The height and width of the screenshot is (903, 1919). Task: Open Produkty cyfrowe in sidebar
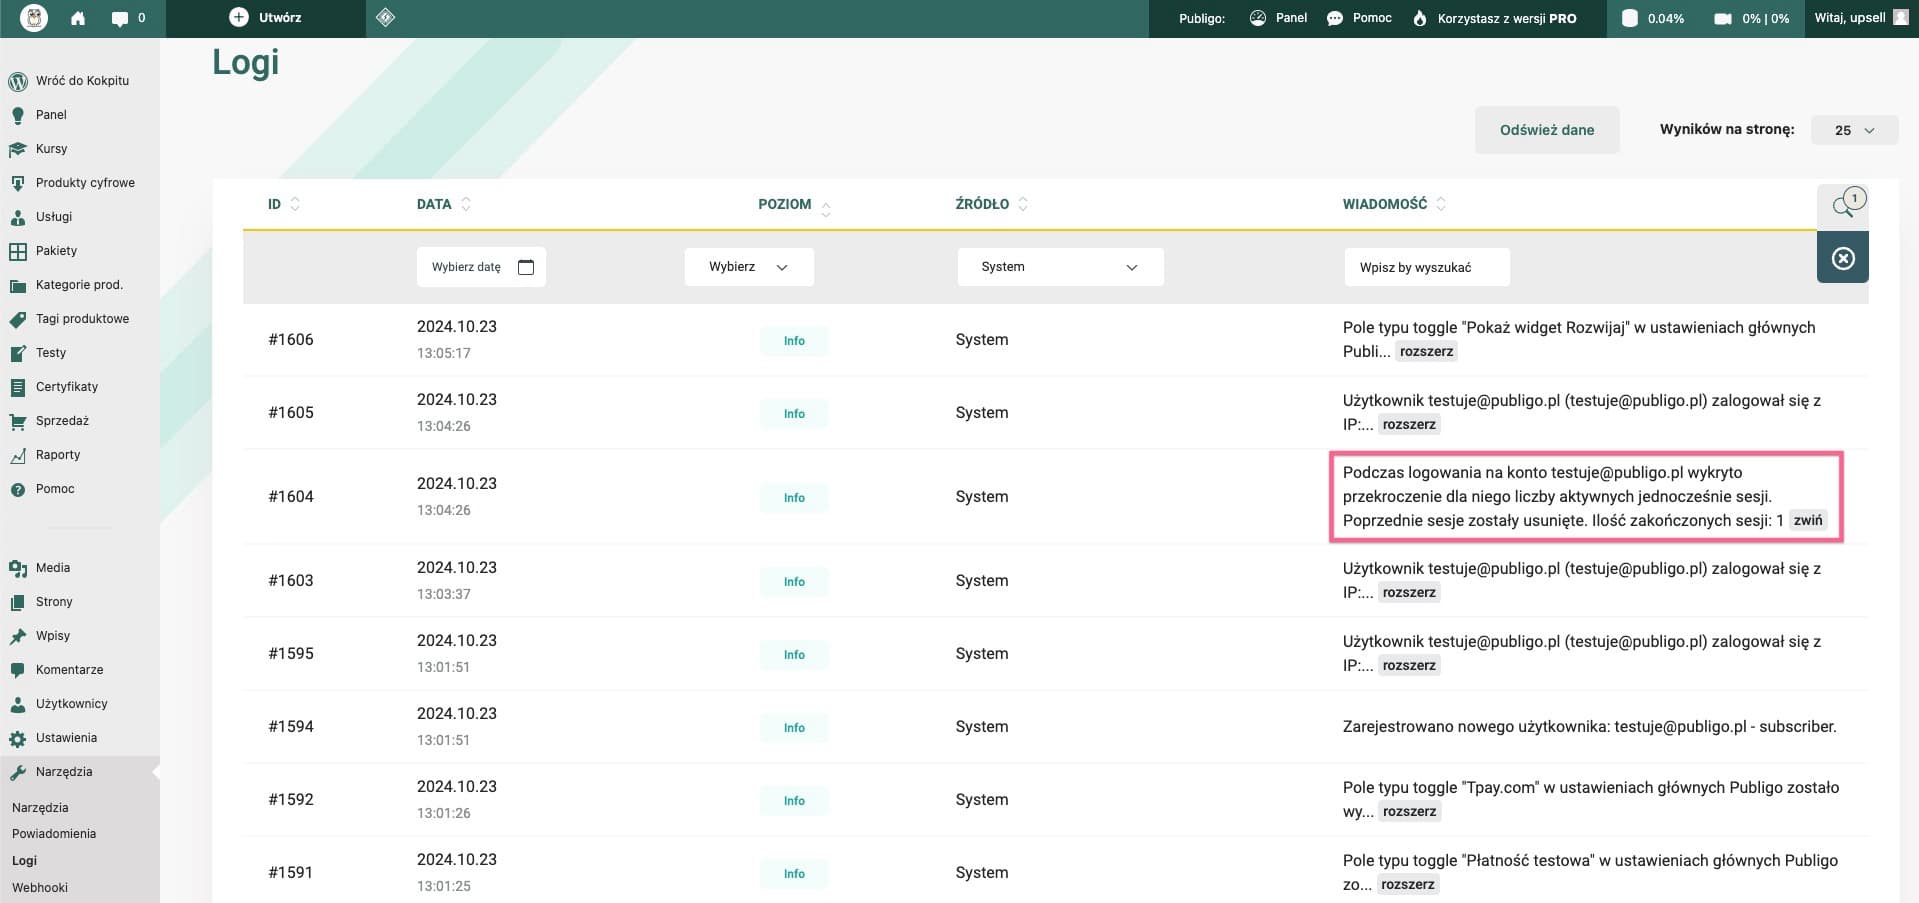click(x=85, y=183)
